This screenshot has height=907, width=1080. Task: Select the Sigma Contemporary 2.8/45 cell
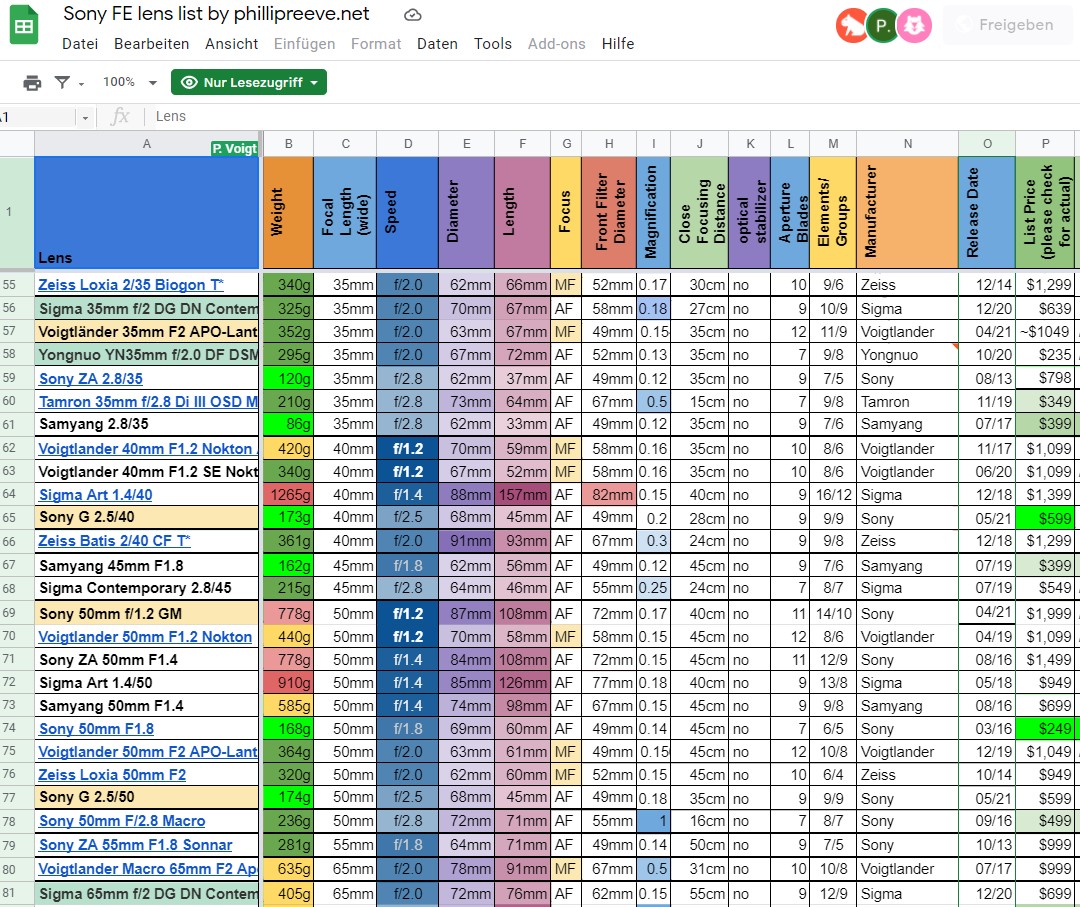(x=147, y=588)
